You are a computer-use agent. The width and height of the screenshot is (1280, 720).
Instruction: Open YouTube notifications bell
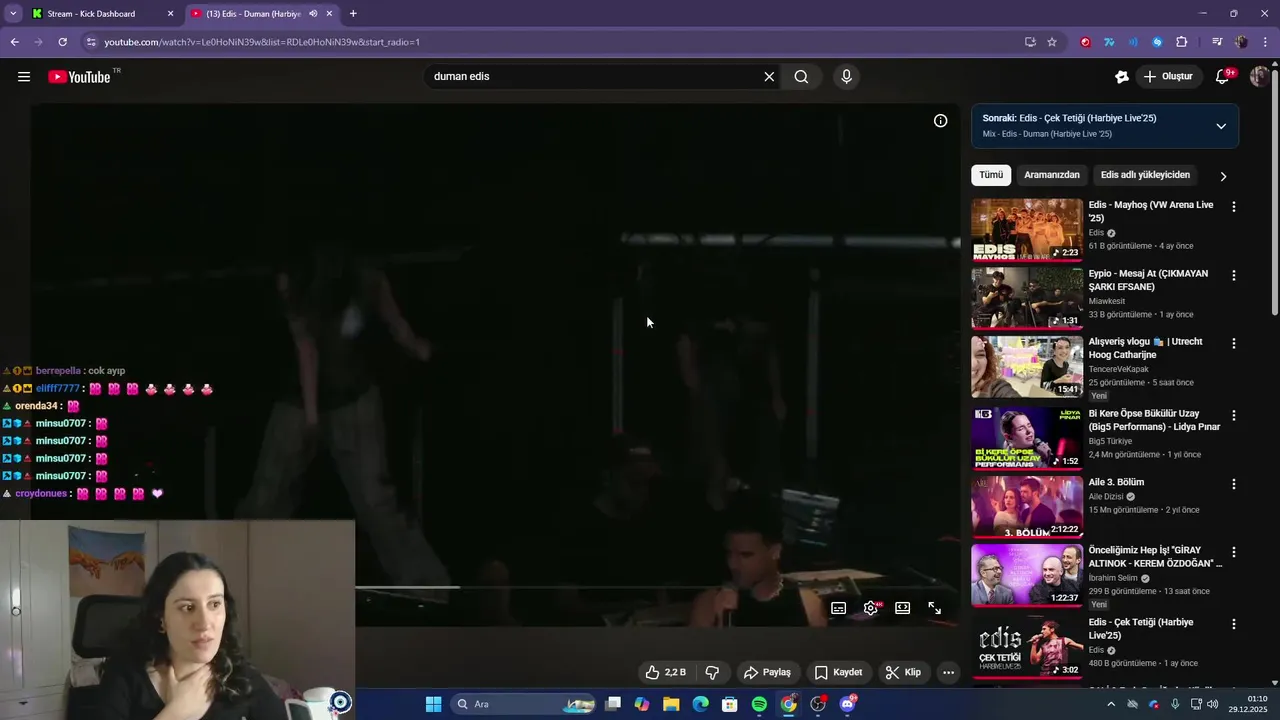coord(1222,77)
